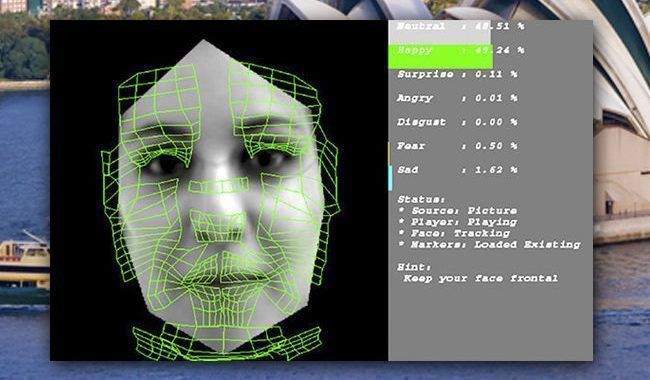This screenshot has width=650, height=380.
Task: Click the Keep your face frontal hint
Action: [481, 278]
